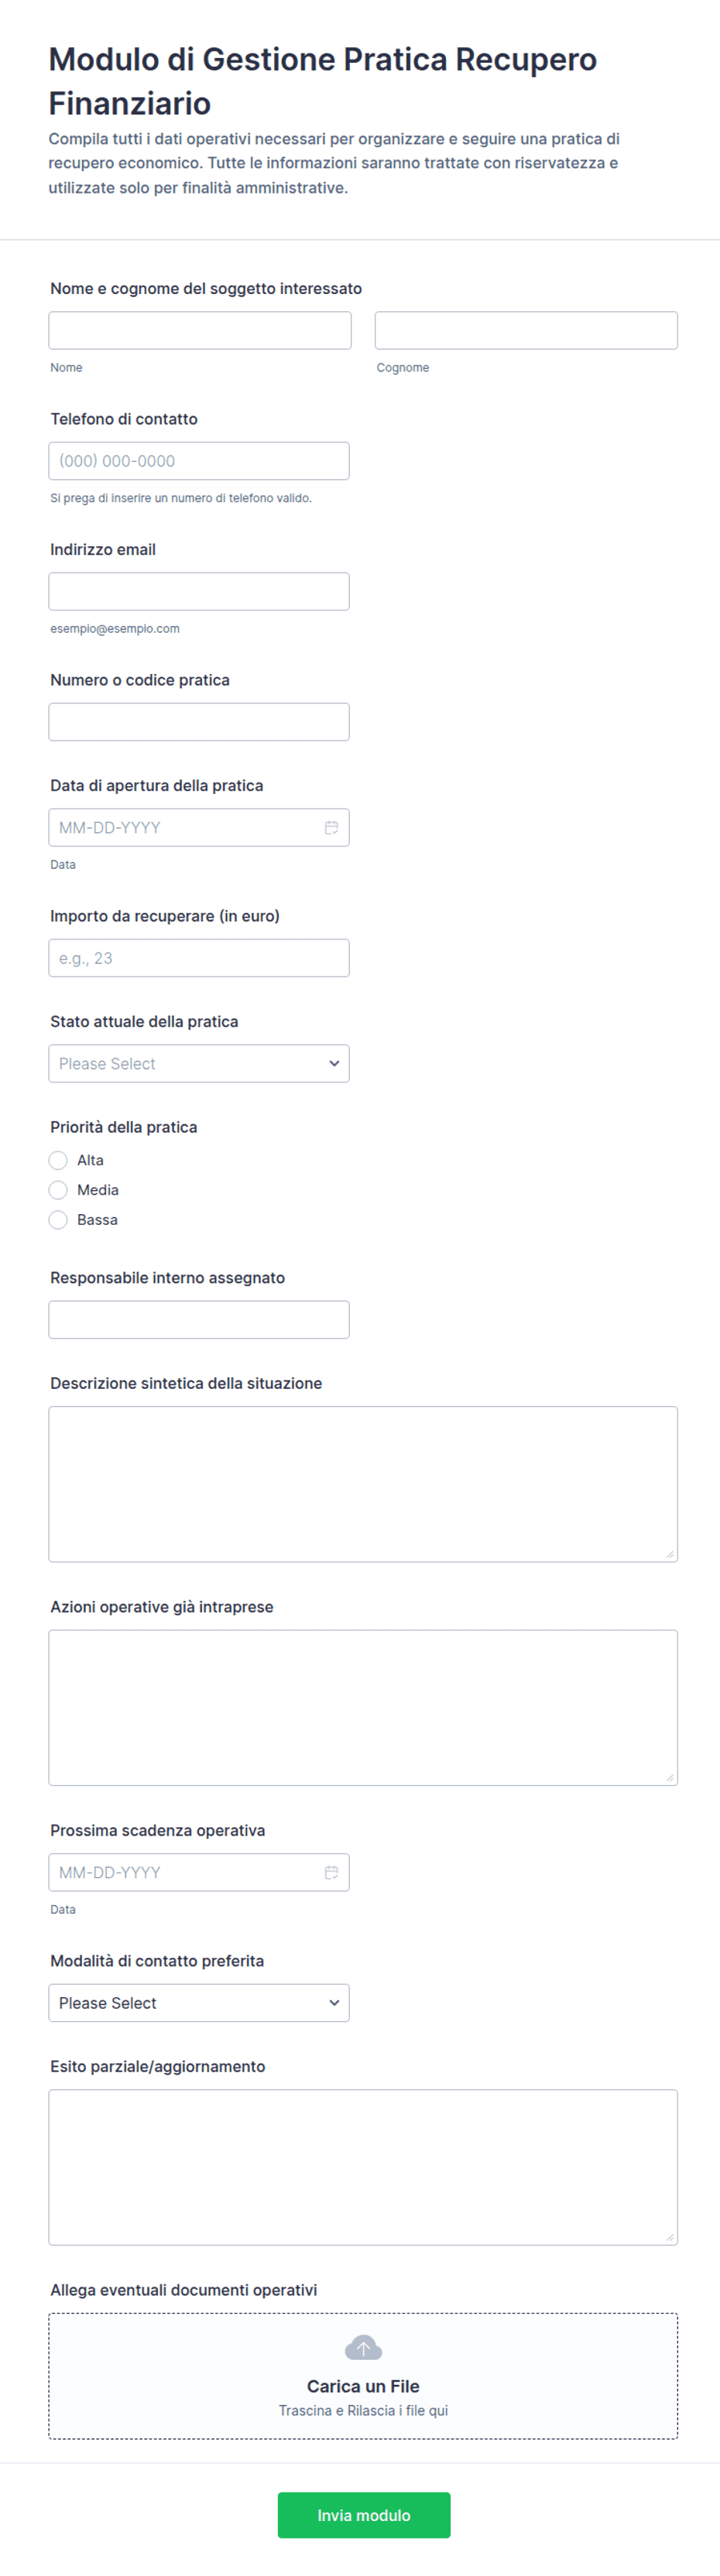Click the Invia modulo button
This screenshot has height=2576, width=720.
pos(364,2515)
